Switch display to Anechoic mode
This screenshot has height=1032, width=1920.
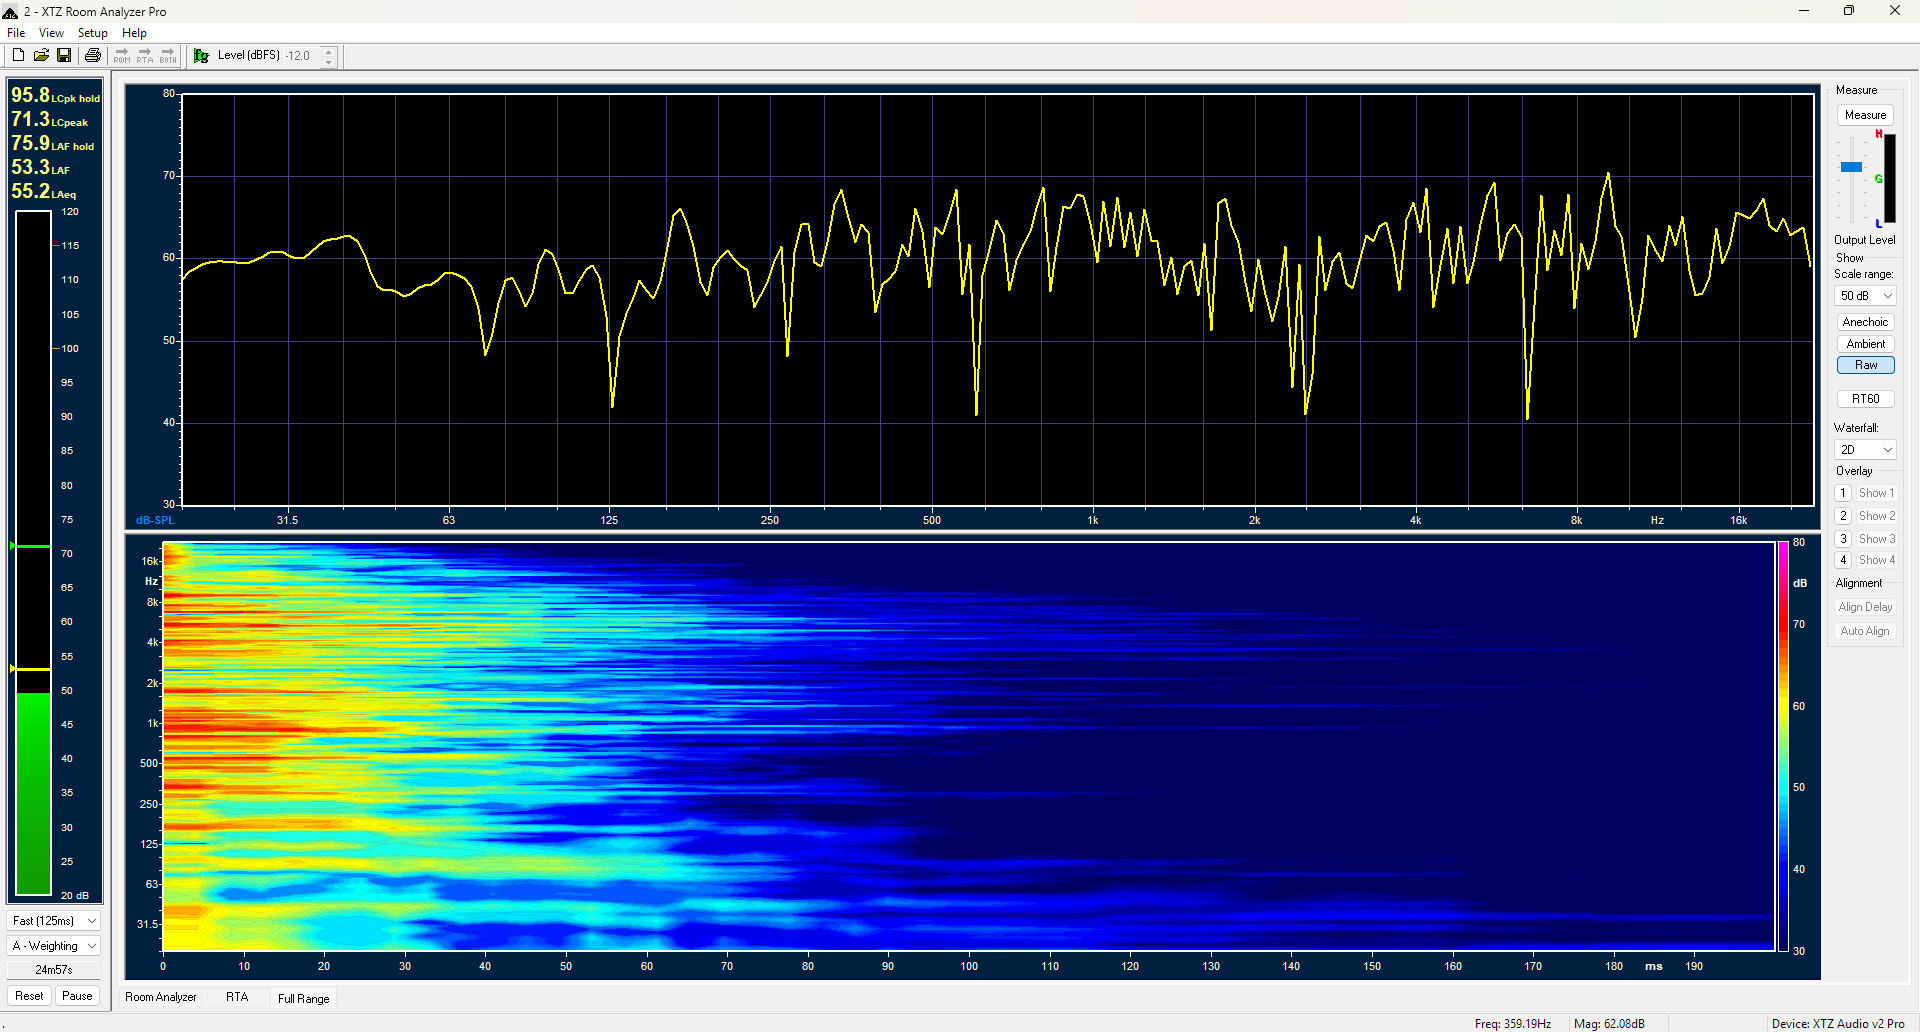tap(1865, 322)
